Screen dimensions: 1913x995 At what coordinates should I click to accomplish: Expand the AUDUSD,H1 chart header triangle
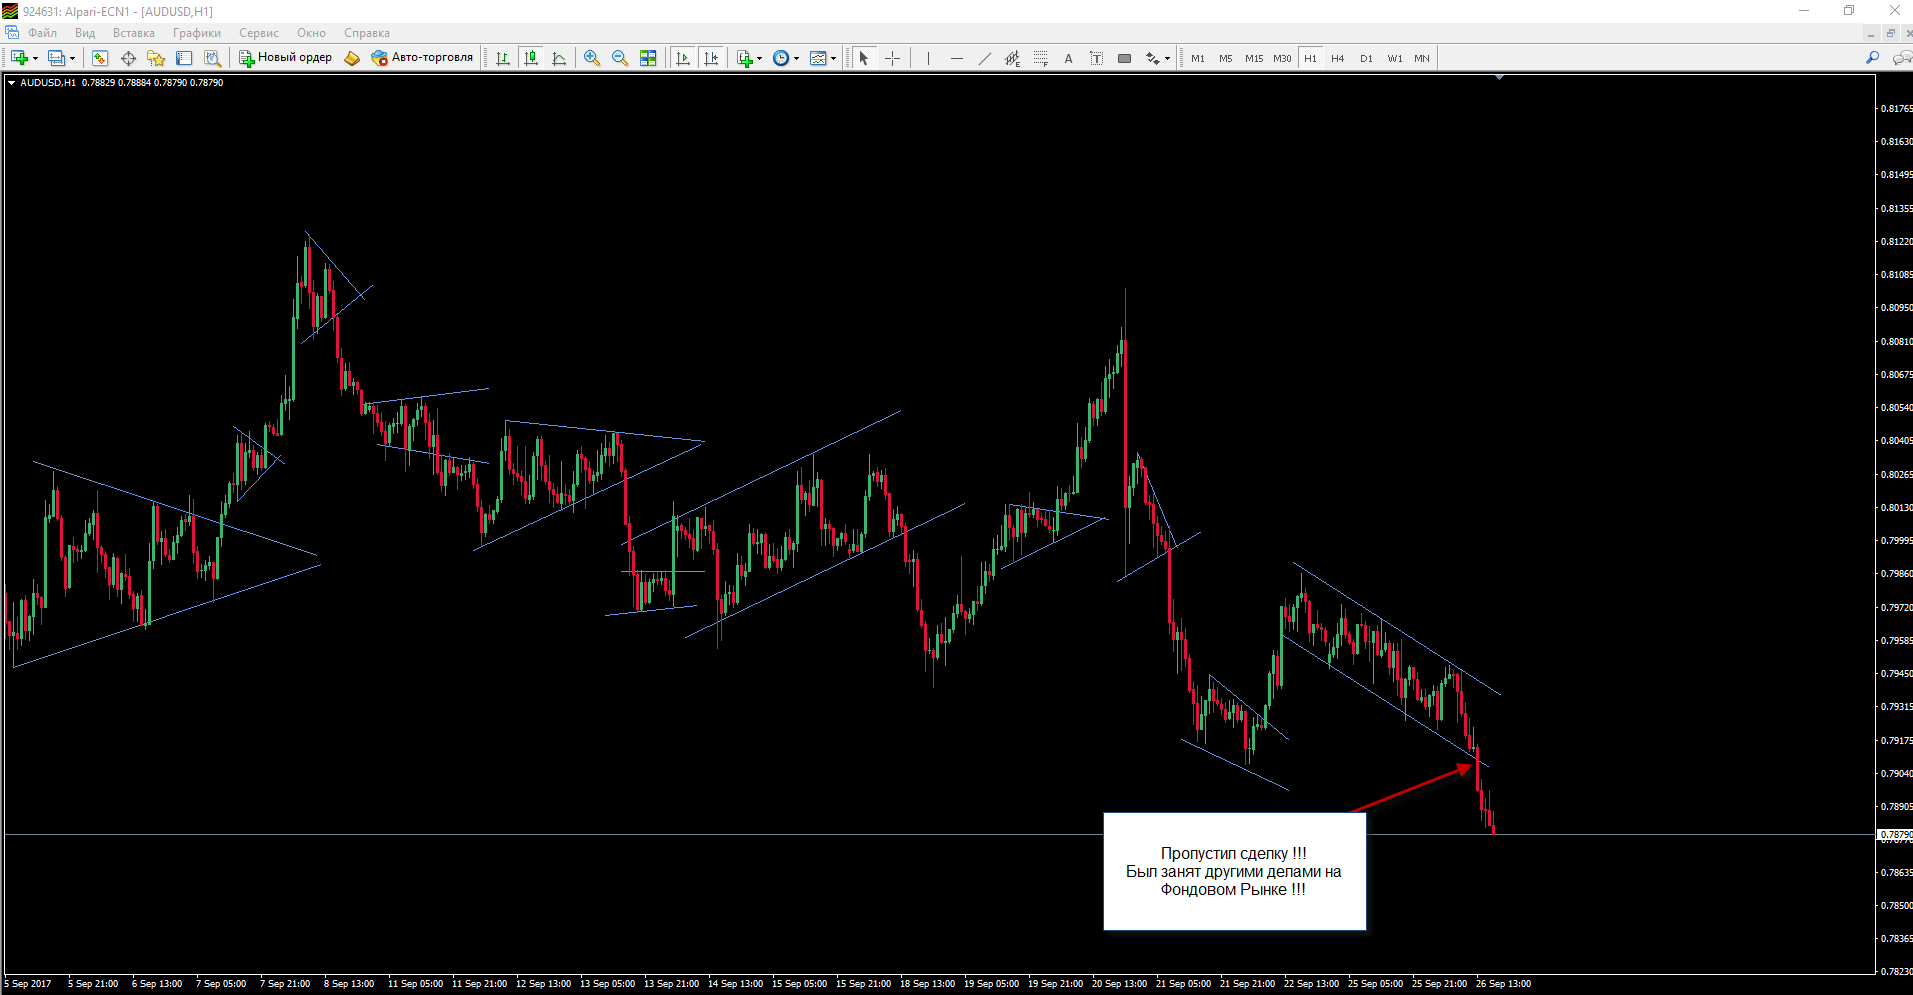11,83
